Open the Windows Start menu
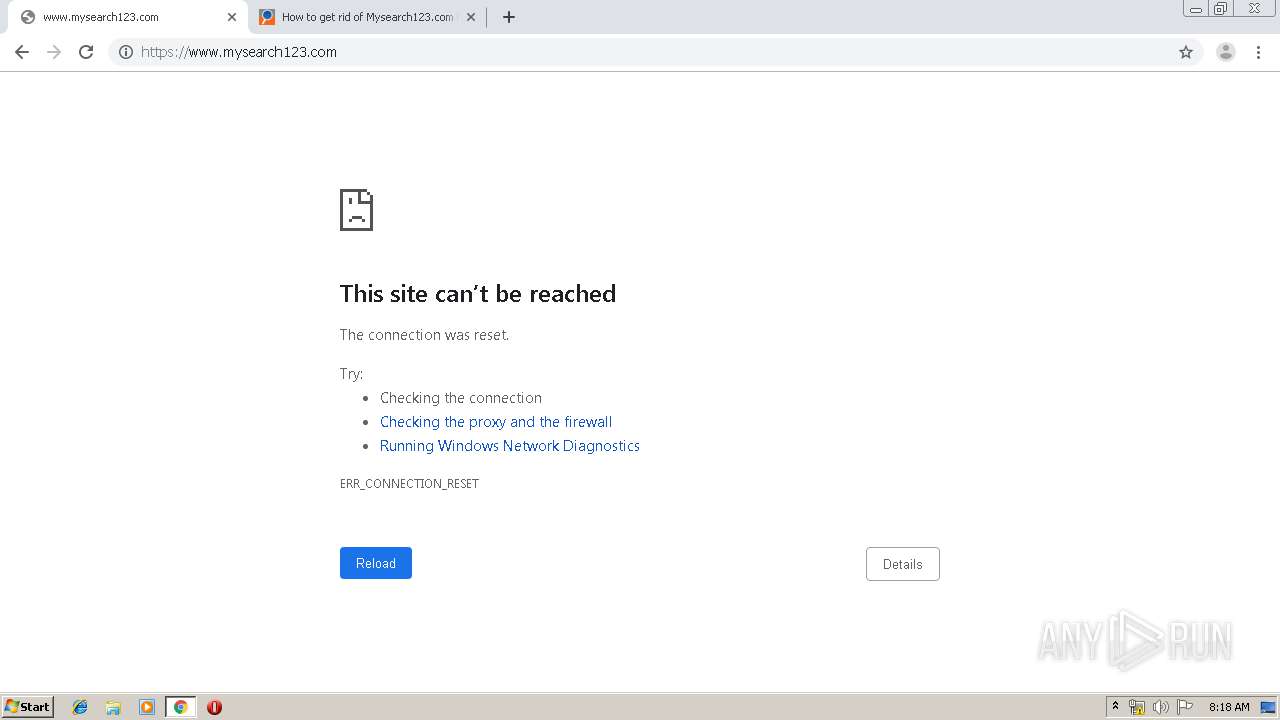 click(x=28, y=707)
